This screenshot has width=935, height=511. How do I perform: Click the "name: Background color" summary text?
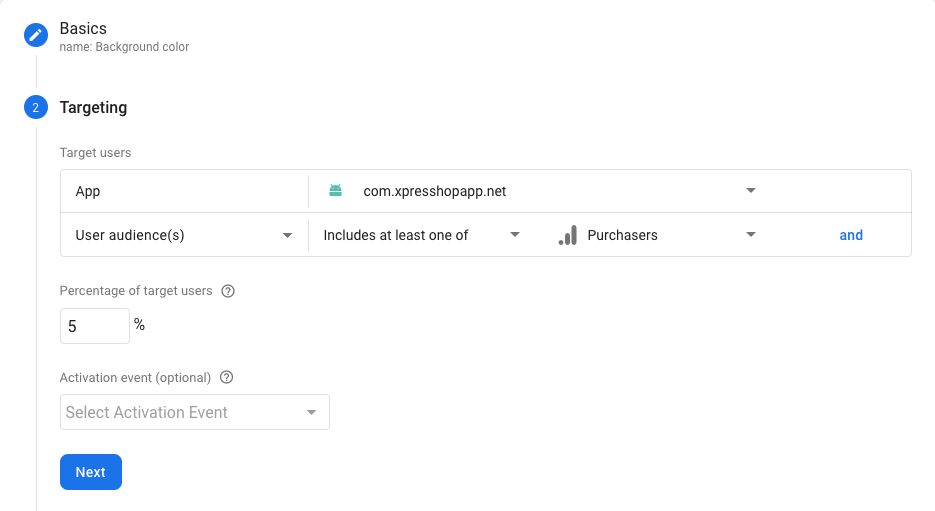(124, 47)
